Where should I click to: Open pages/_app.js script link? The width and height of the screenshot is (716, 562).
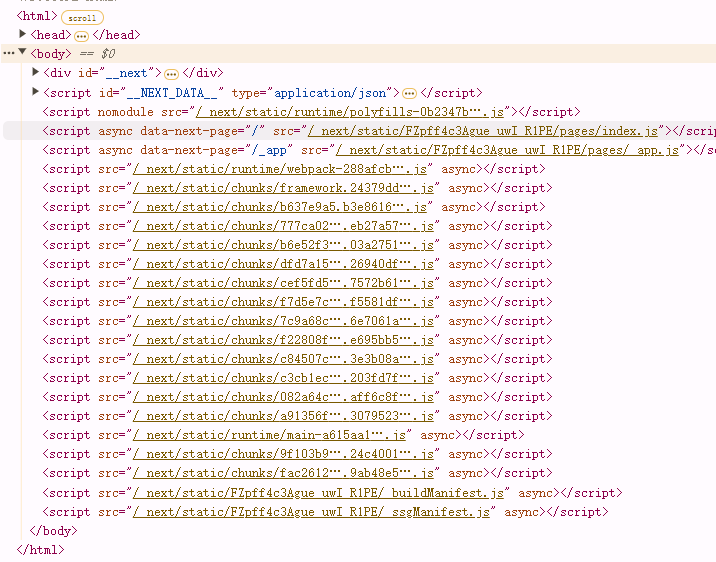(x=507, y=150)
